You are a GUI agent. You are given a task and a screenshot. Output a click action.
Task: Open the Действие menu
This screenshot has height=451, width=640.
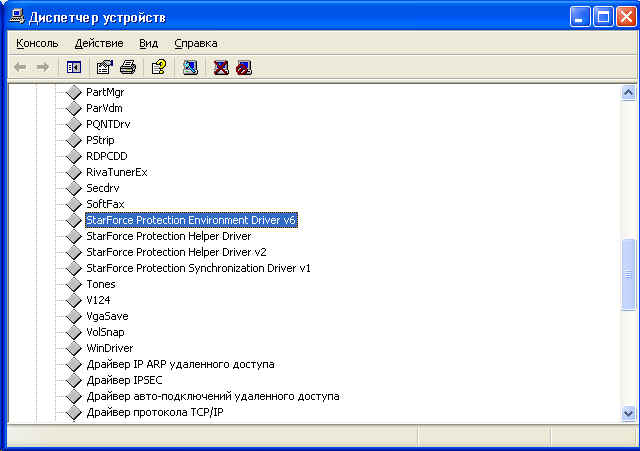point(99,43)
